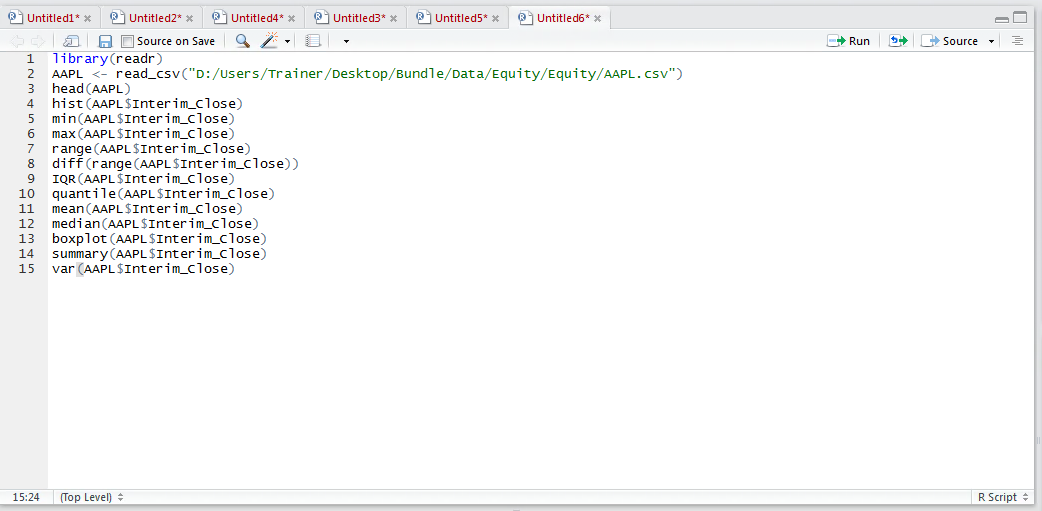Switch to the Untitled5 tab
This screenshot has width=1042, height=511.
pyautogui.click(x=457, y=18)
